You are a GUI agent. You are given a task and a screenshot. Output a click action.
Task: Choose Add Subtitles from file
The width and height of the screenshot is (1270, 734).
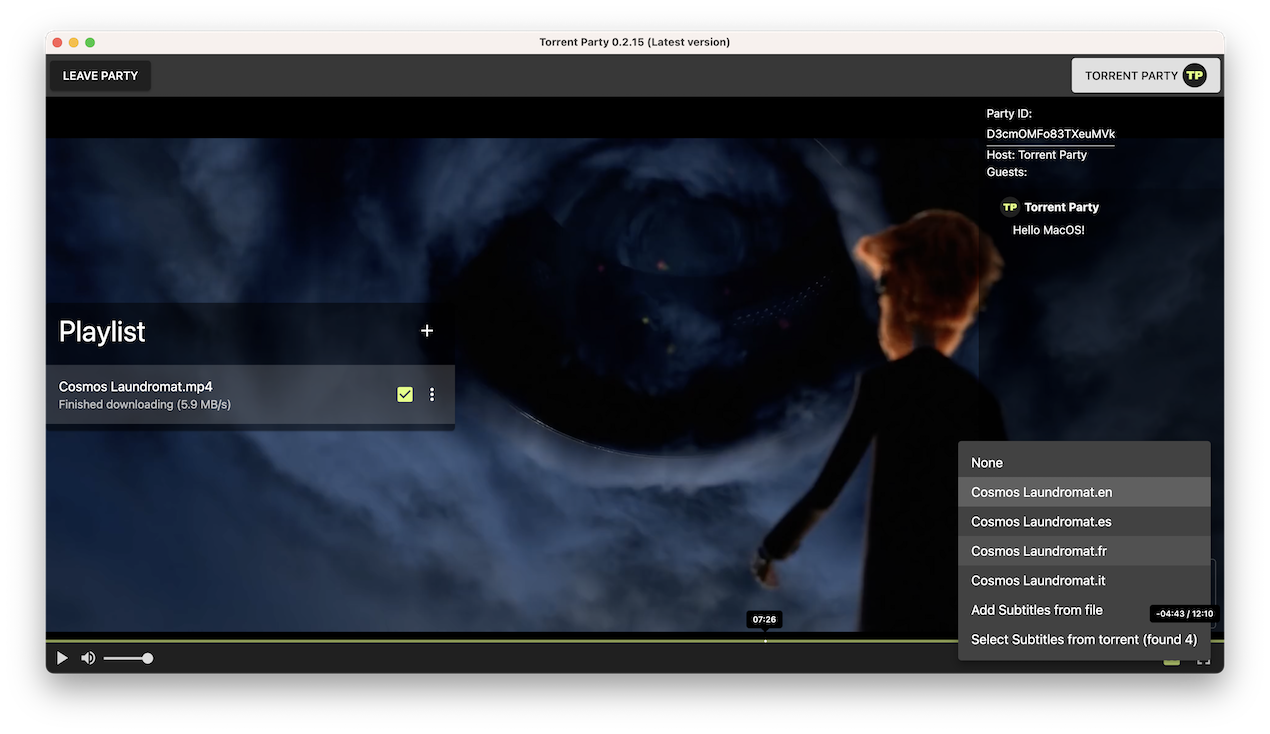coord(1084,610)
